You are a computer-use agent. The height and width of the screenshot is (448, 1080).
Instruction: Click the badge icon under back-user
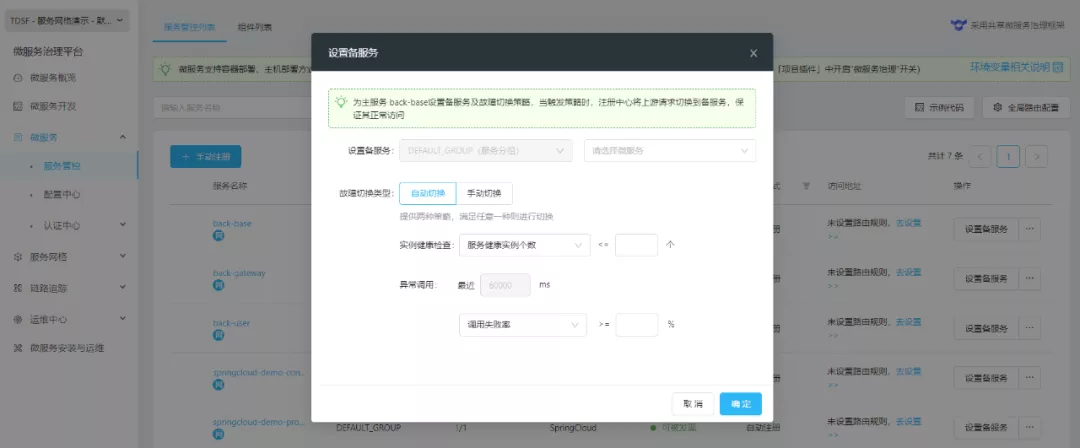pyautogui.click(x=218, y=335)
